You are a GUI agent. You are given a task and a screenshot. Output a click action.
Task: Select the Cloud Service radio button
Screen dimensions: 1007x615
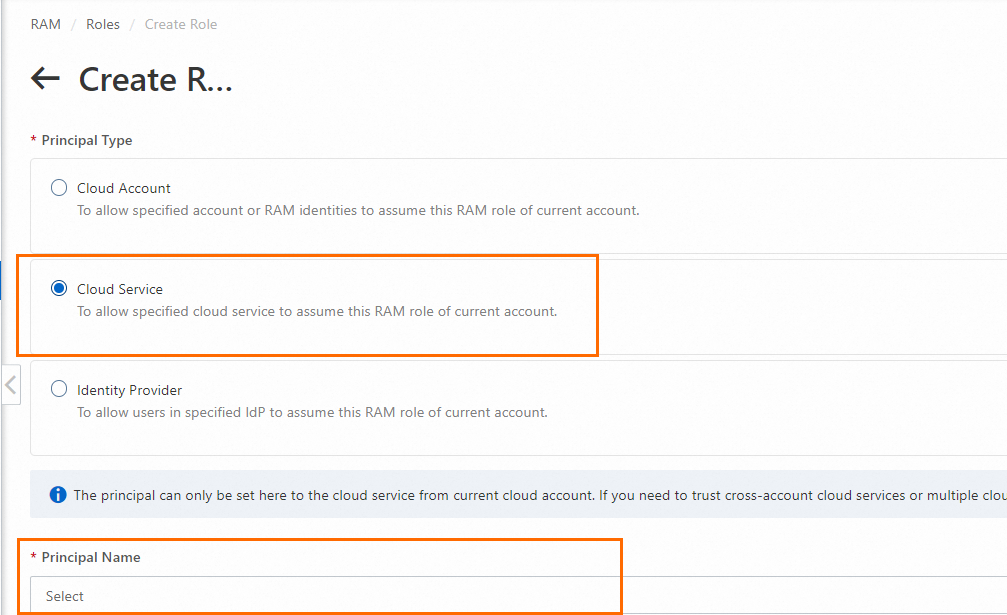[59, 289]
